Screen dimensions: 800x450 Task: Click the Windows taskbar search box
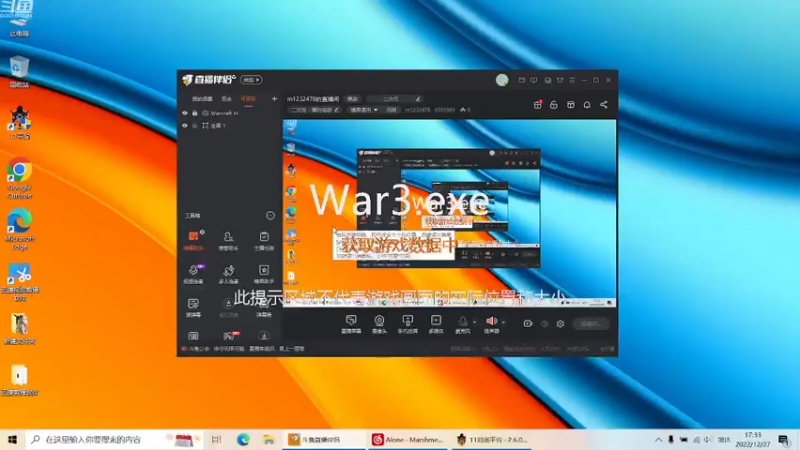click(x=114, y=439)
